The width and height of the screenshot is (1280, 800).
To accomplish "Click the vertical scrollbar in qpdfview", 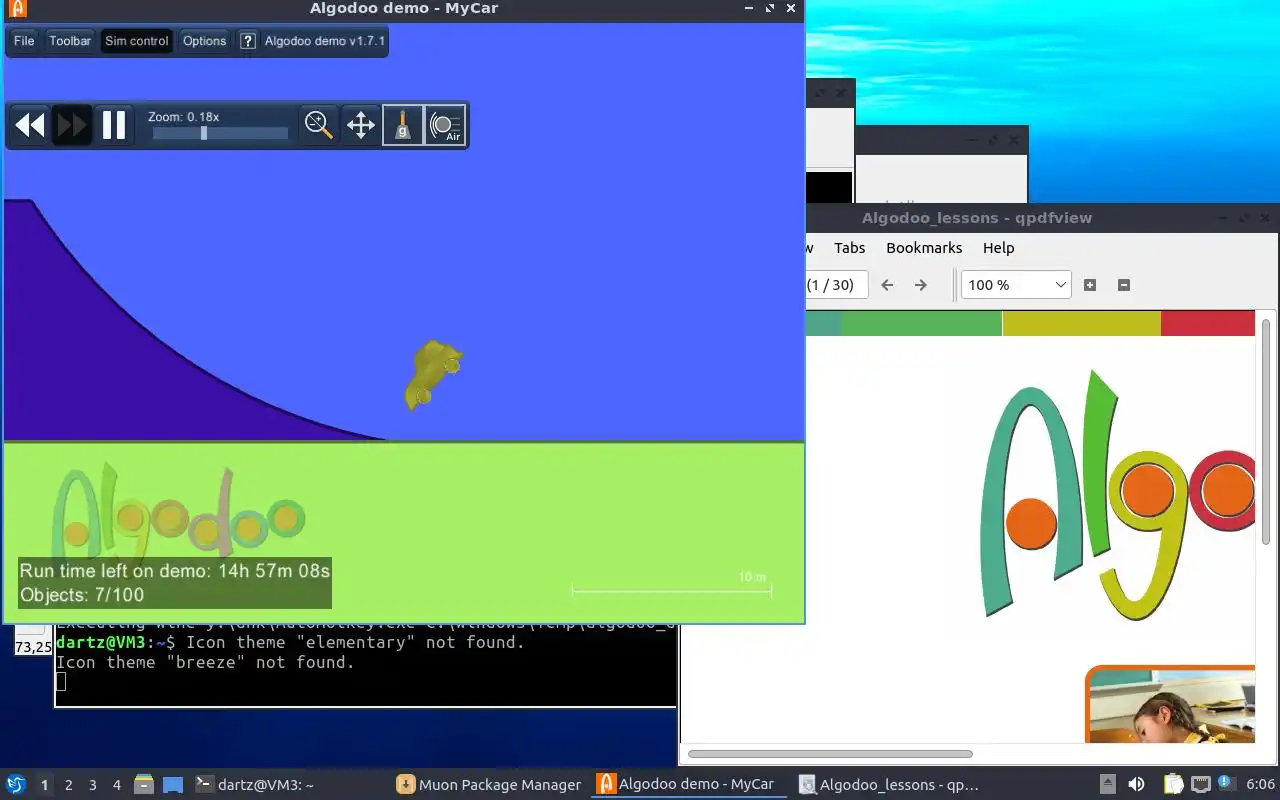I will pyautogui.click(x=1267, y=432).
